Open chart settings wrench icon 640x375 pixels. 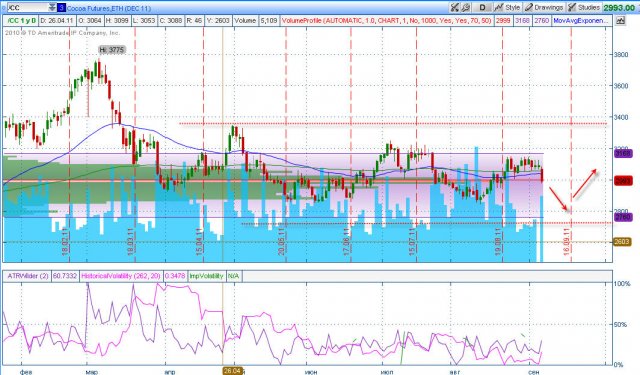[465, 7]
